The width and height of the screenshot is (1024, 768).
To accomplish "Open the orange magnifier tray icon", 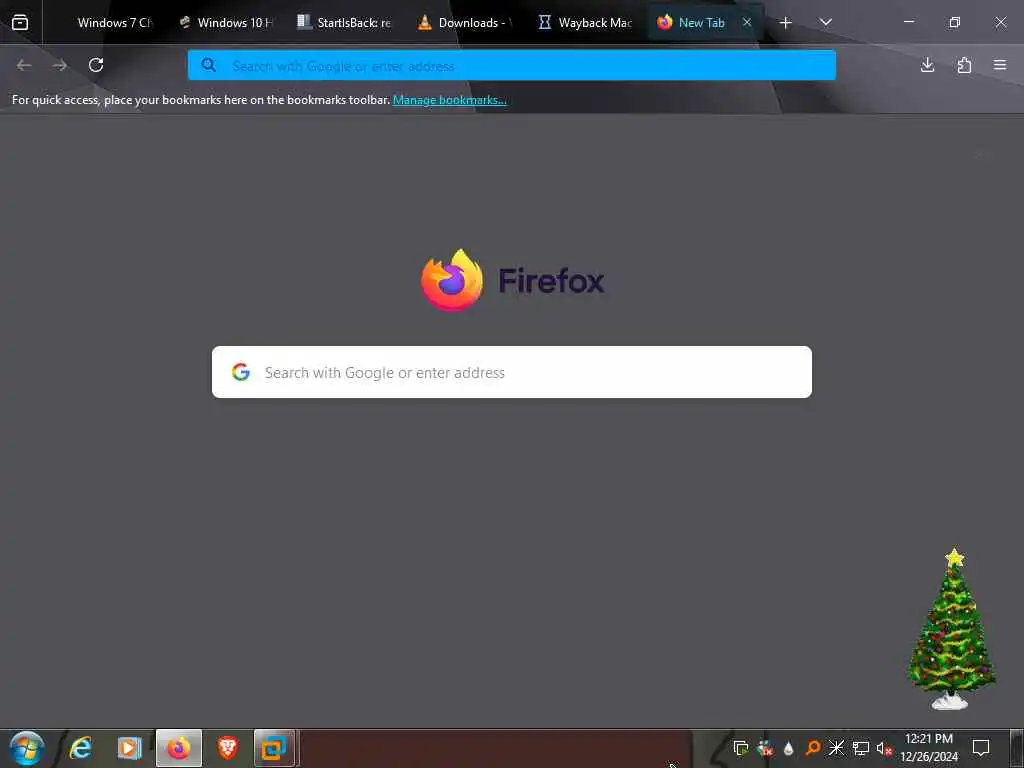I will point(812,748).
